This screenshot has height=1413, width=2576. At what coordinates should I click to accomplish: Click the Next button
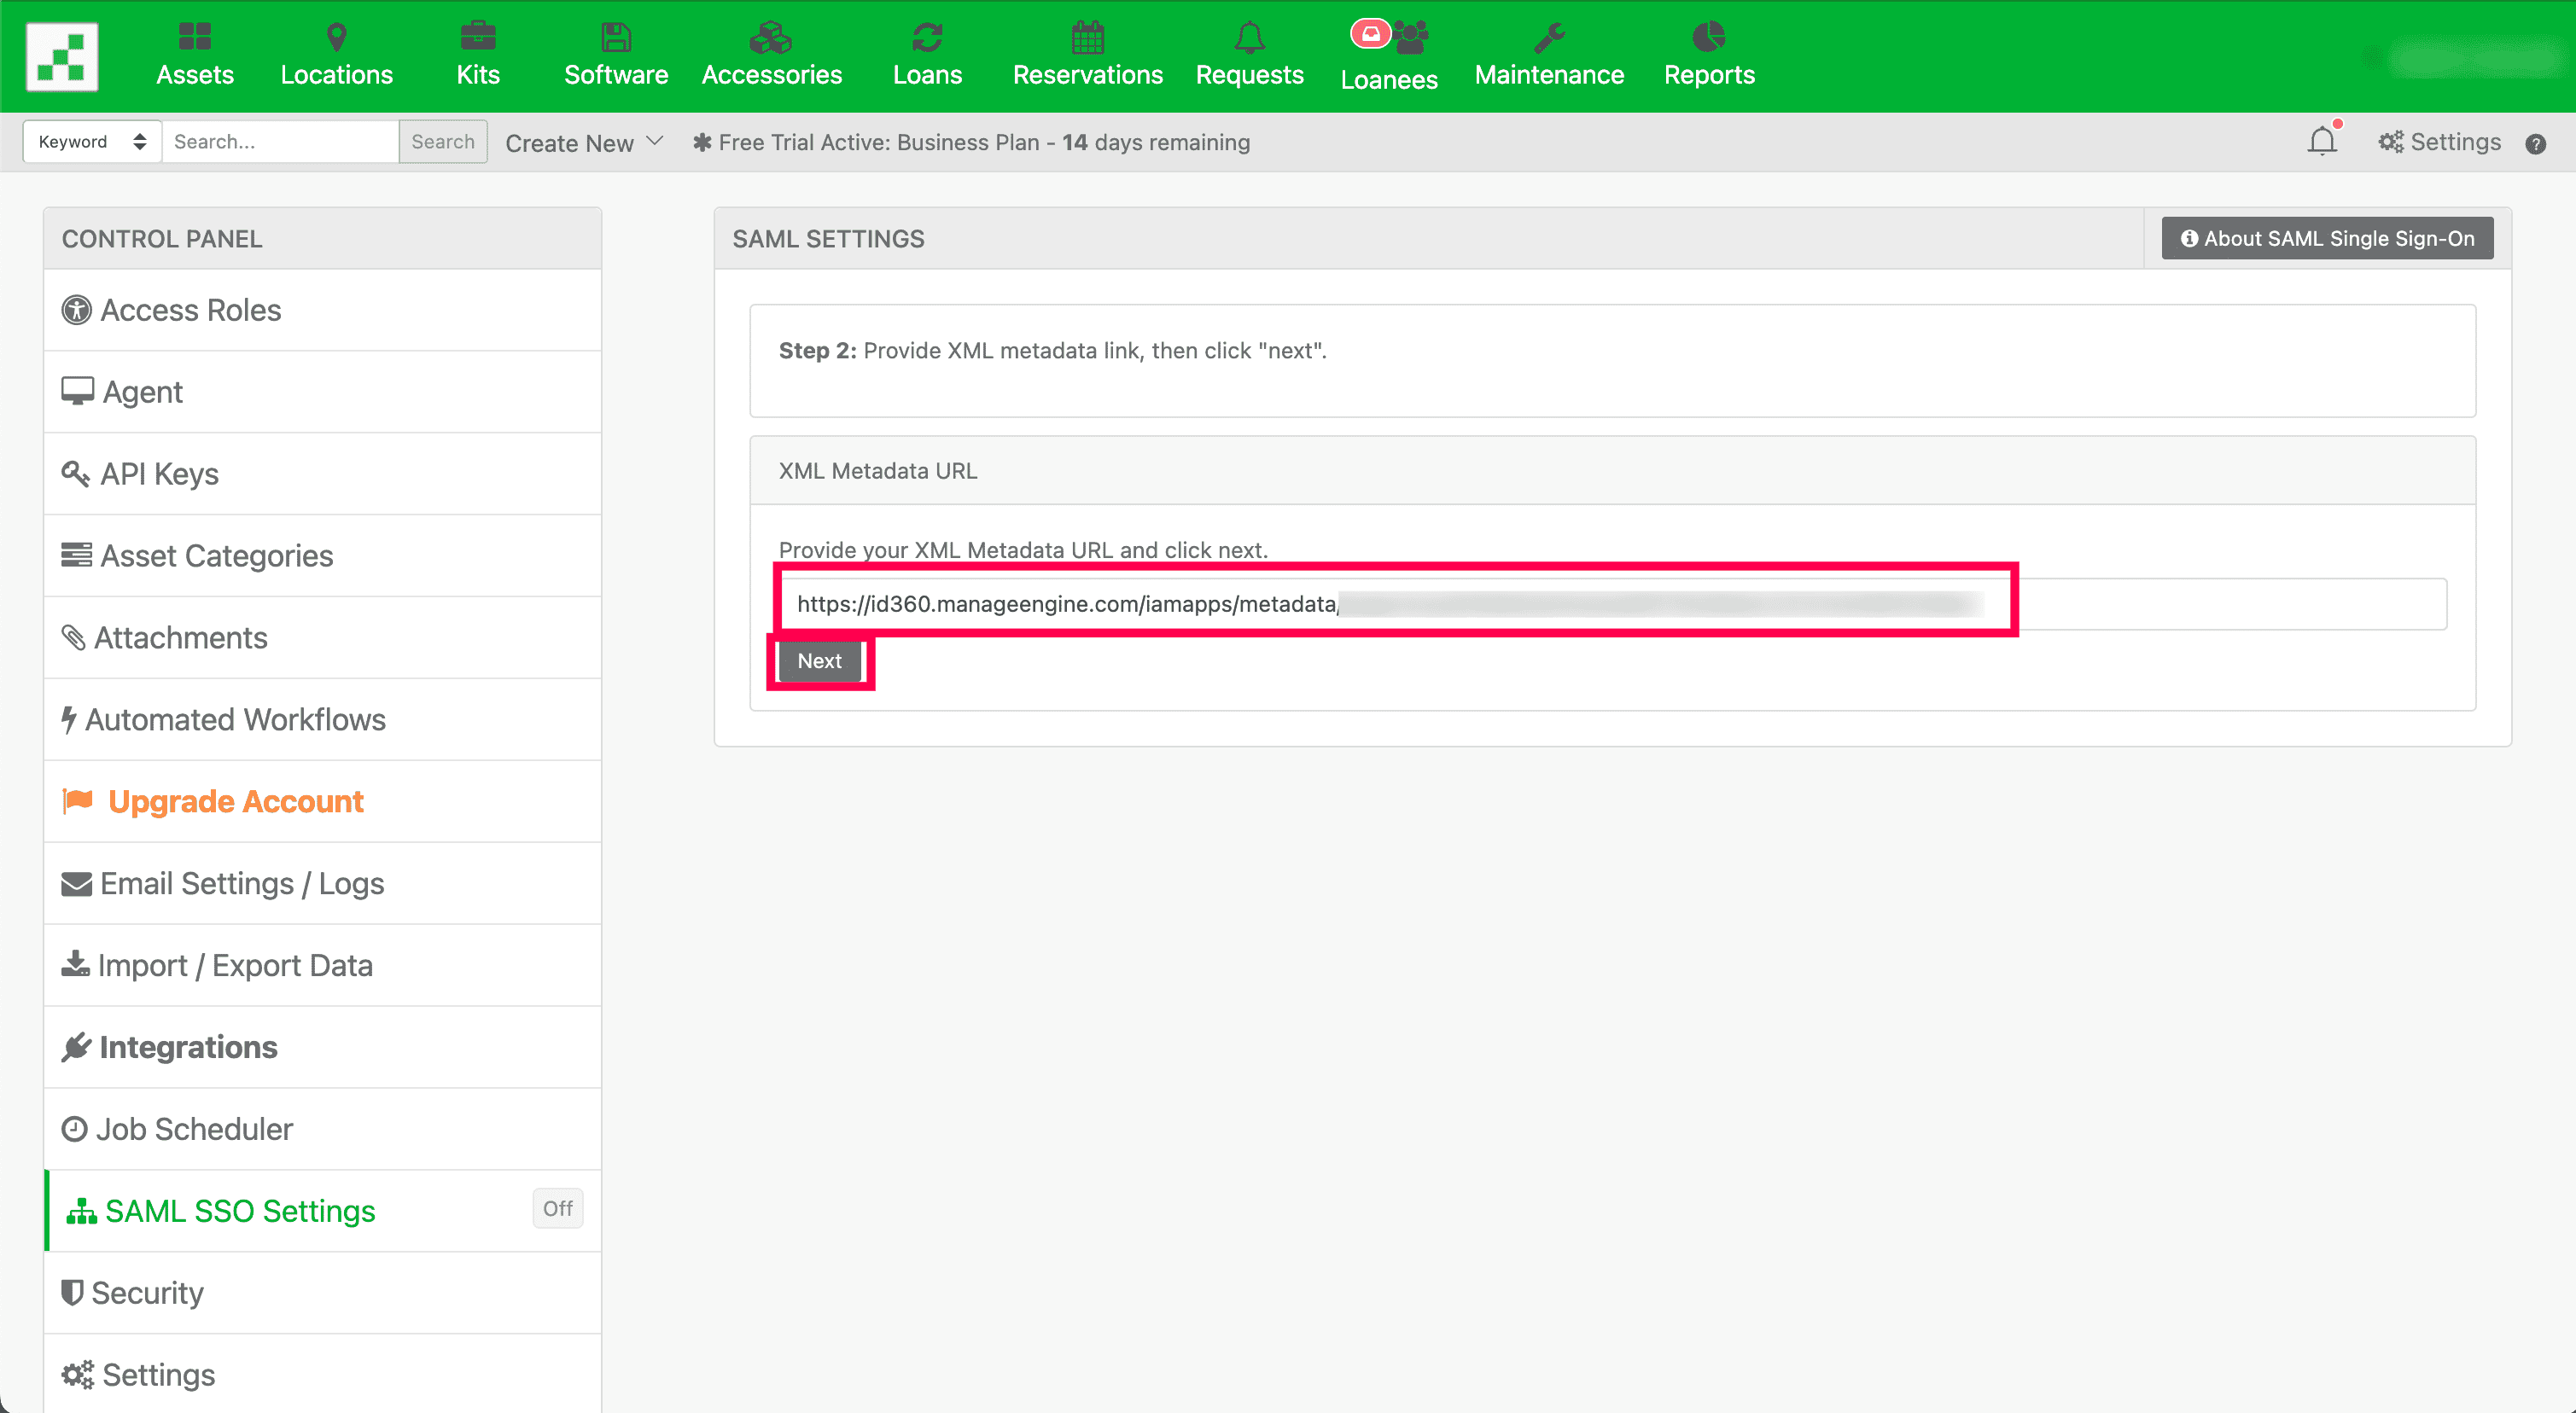point(819,661)
